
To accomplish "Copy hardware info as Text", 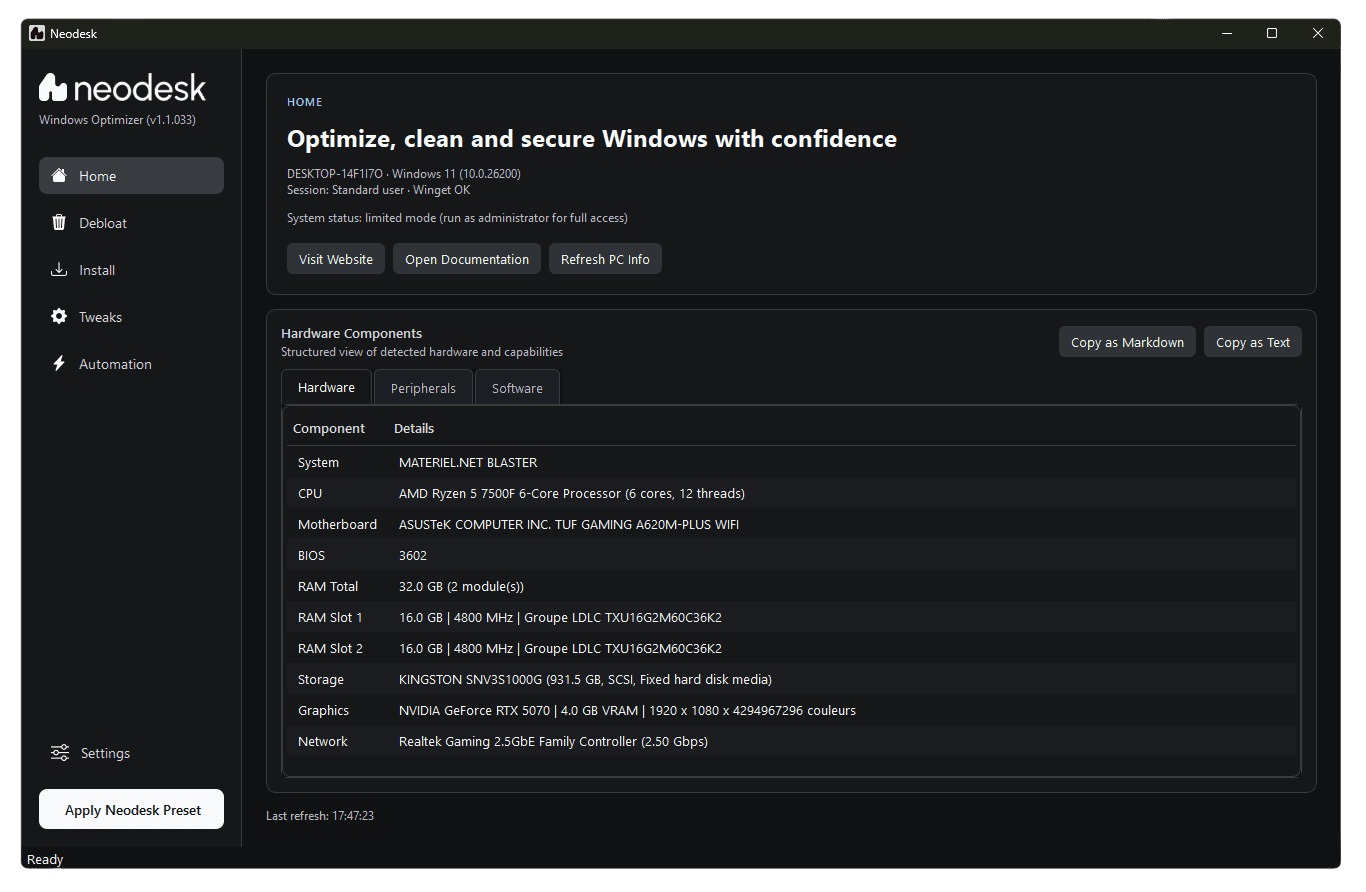I will point(1252,341).
